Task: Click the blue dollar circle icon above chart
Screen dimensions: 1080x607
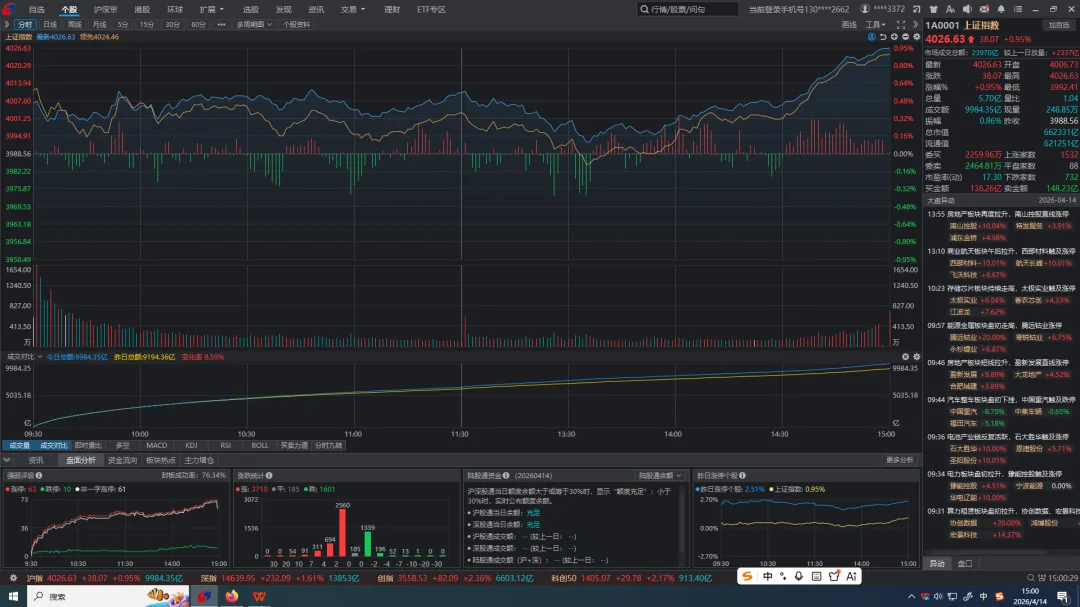Action: (872, 37)
